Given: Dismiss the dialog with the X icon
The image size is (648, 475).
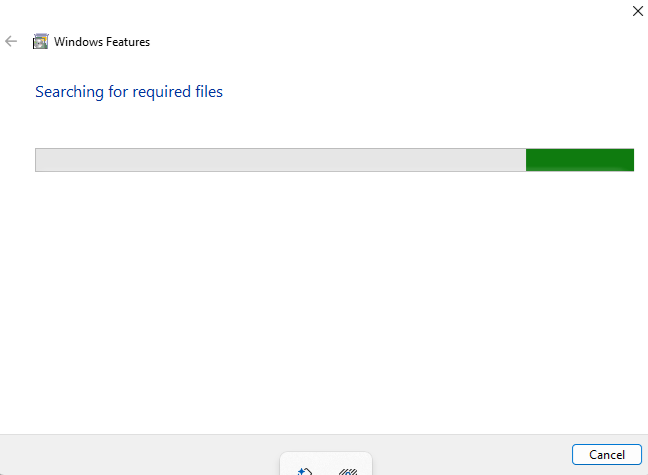Looking at the screenshot, I should click(x=638, y=11).
